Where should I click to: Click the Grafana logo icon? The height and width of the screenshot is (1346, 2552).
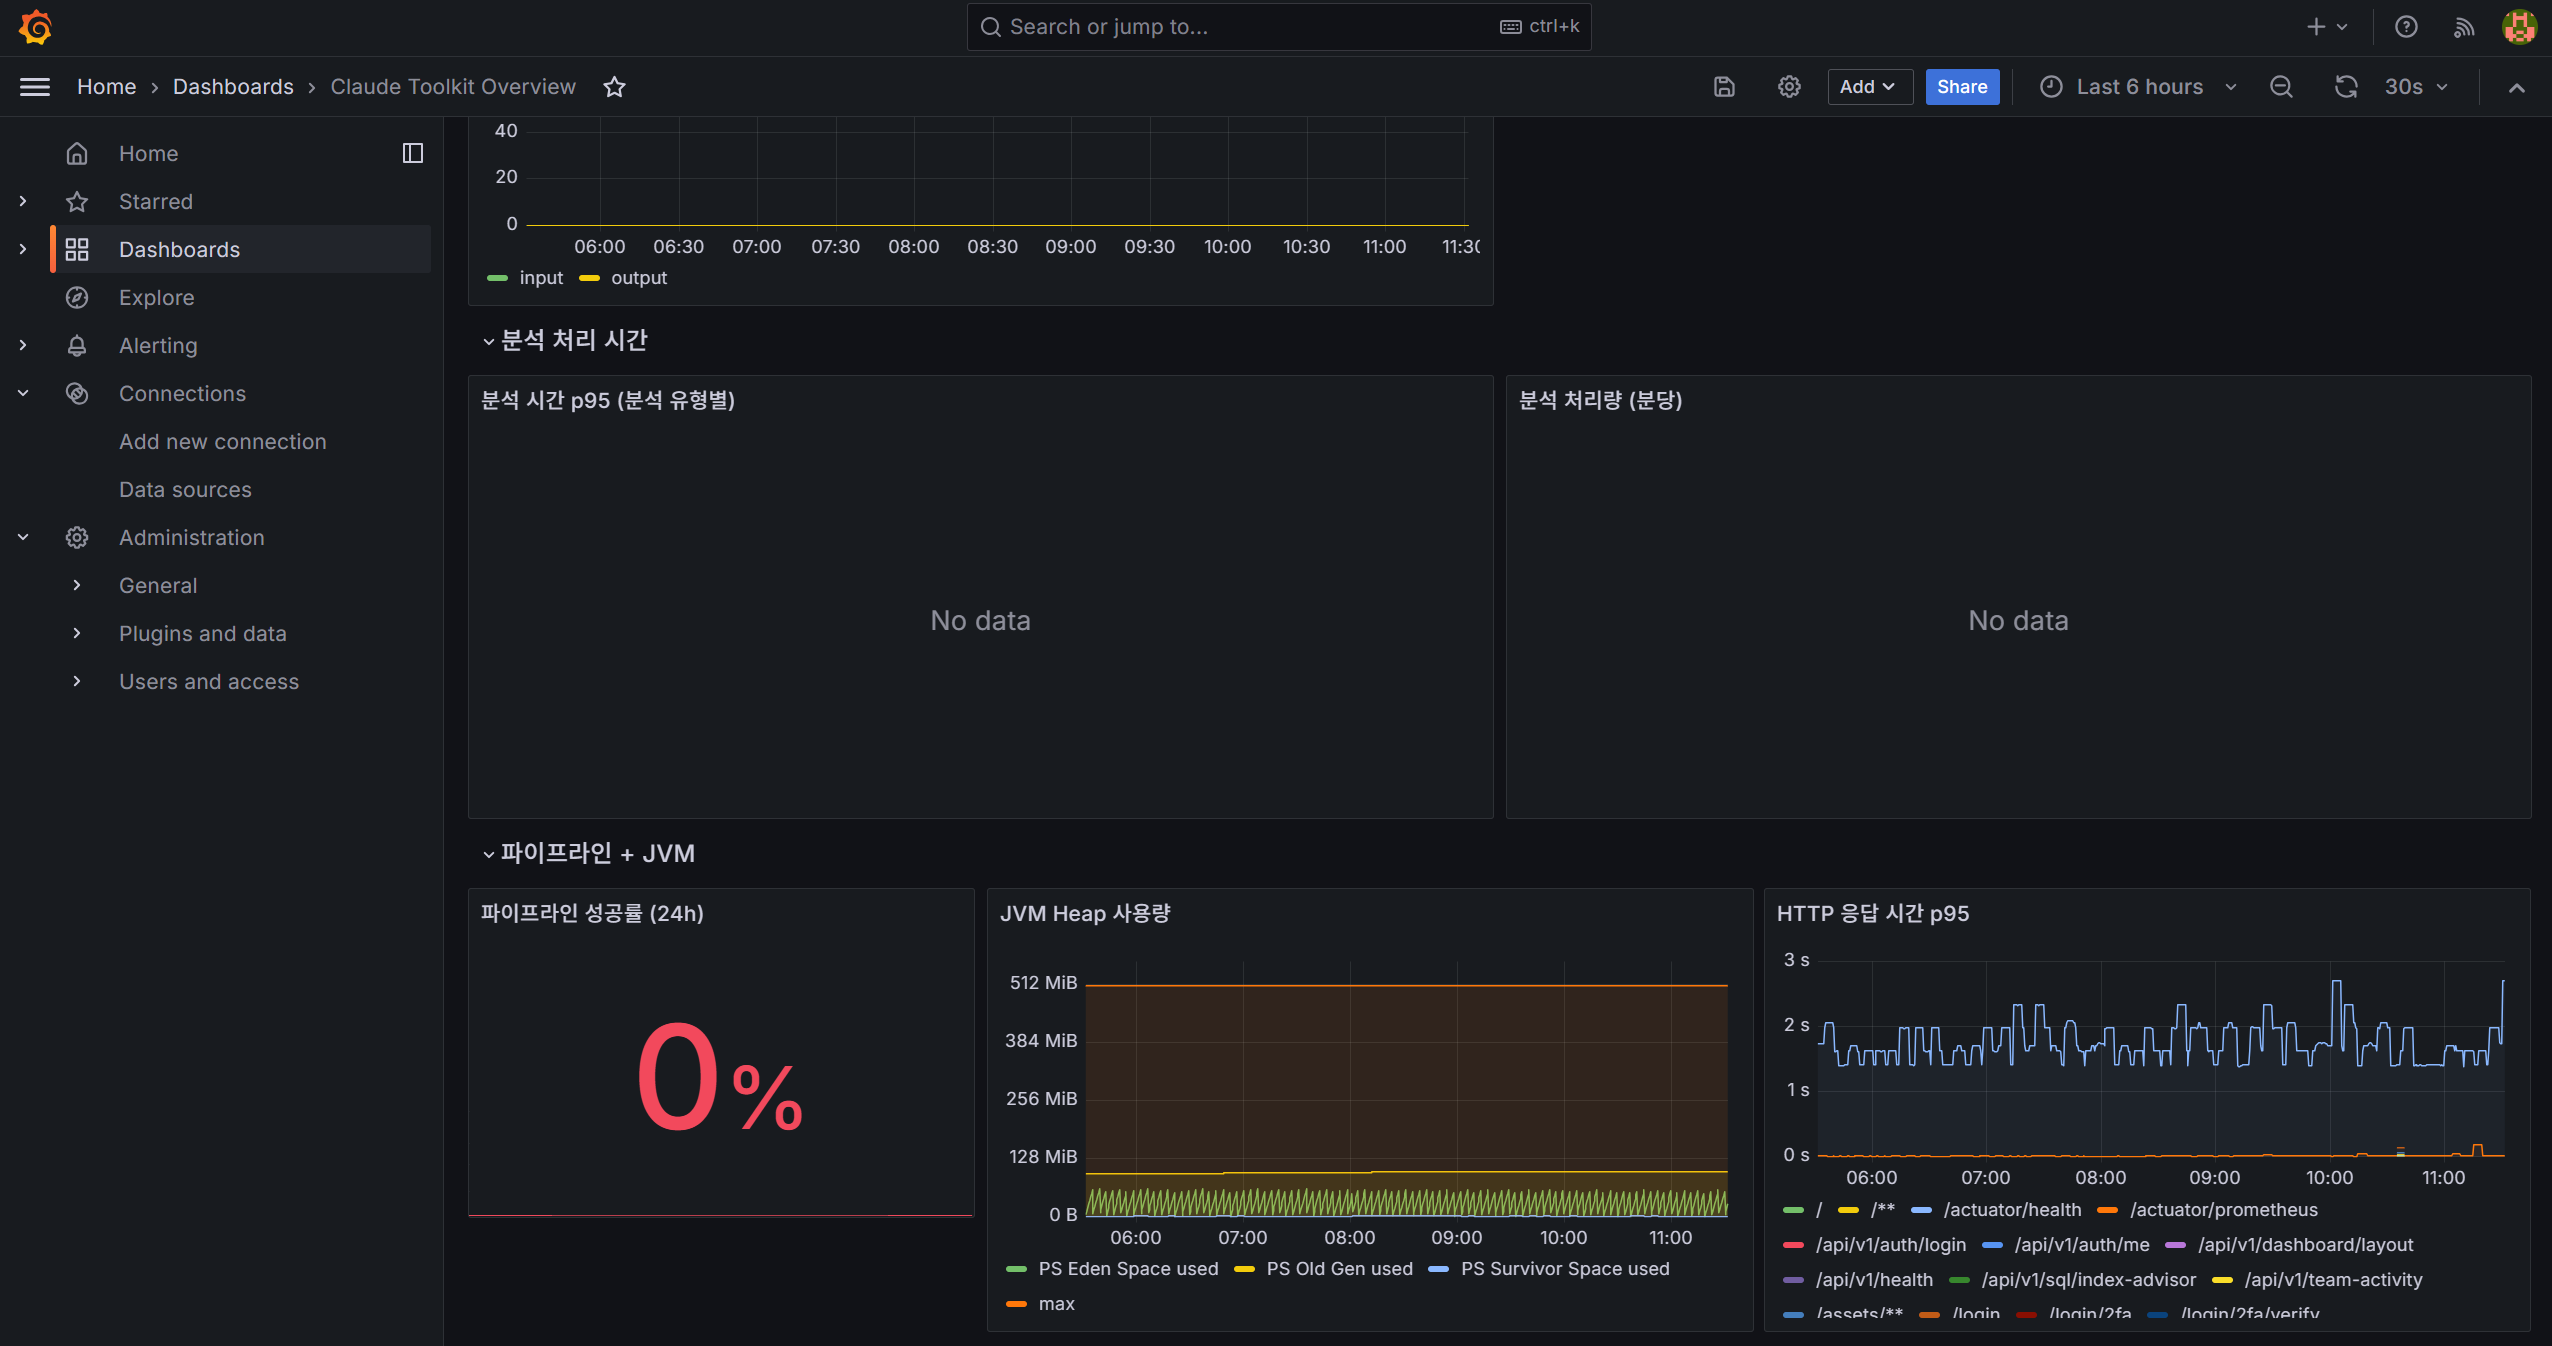[x=36, y=27]
